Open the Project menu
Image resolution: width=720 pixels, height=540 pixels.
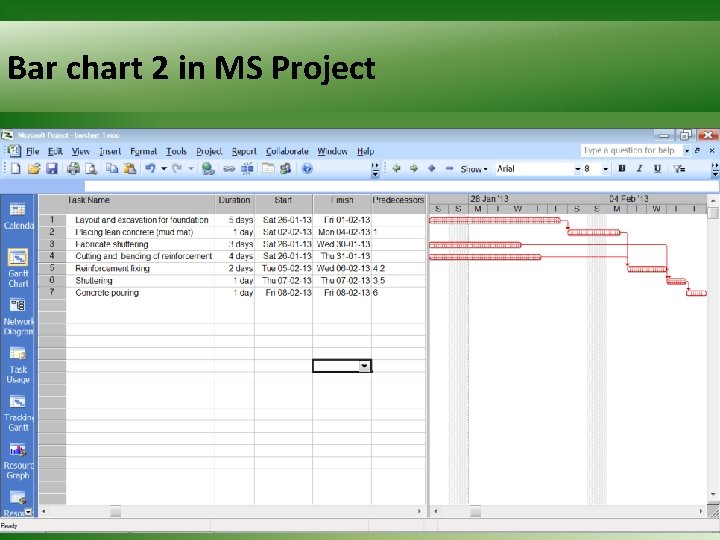pos(209,151)
